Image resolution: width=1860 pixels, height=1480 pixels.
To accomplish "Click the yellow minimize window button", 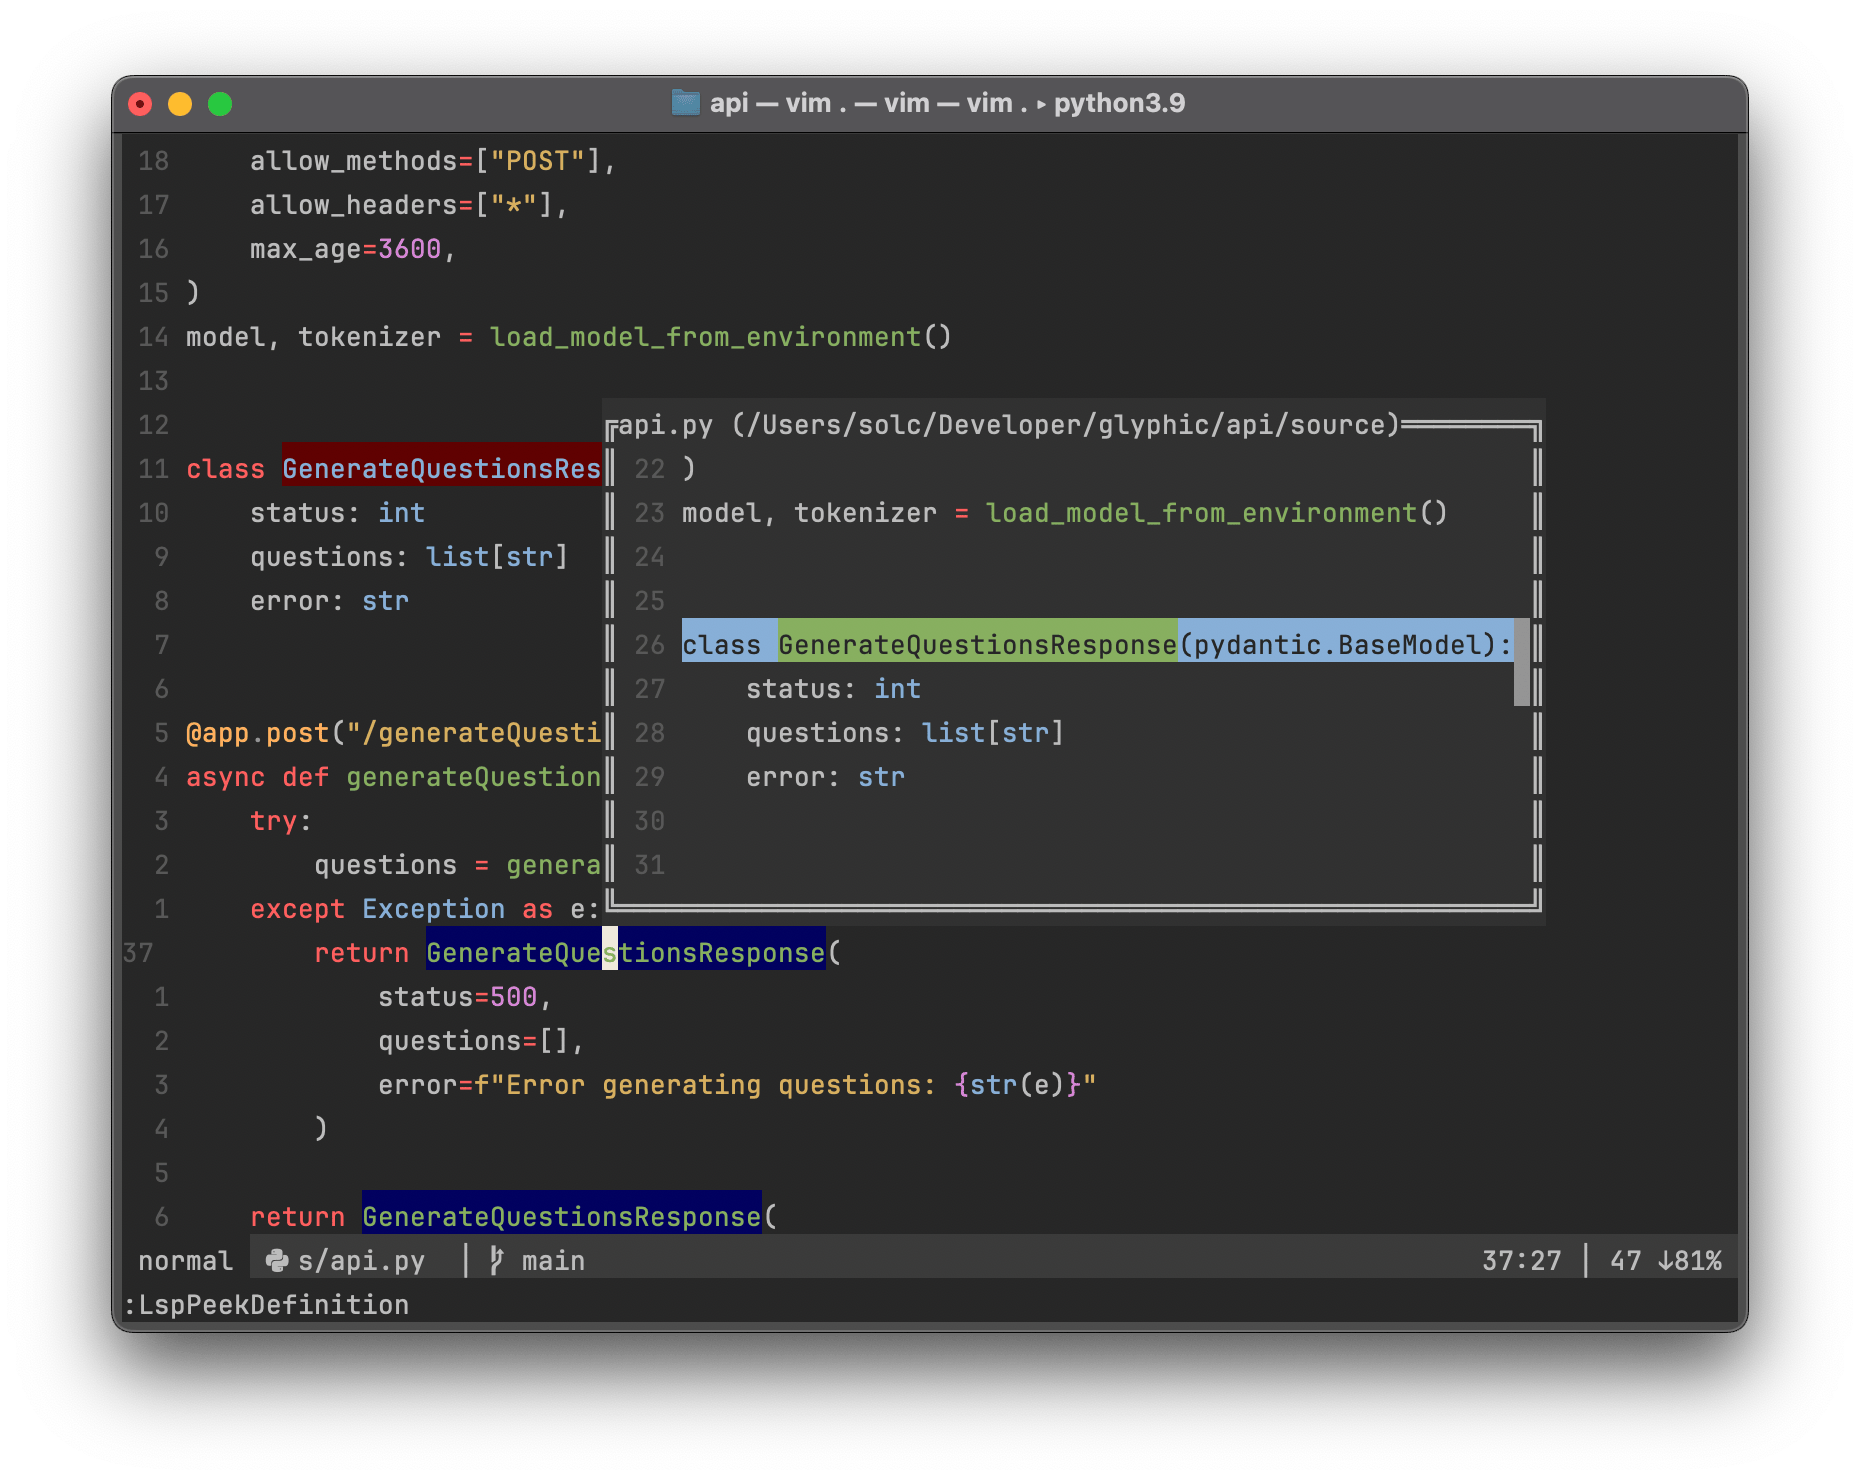I will 180,104.
